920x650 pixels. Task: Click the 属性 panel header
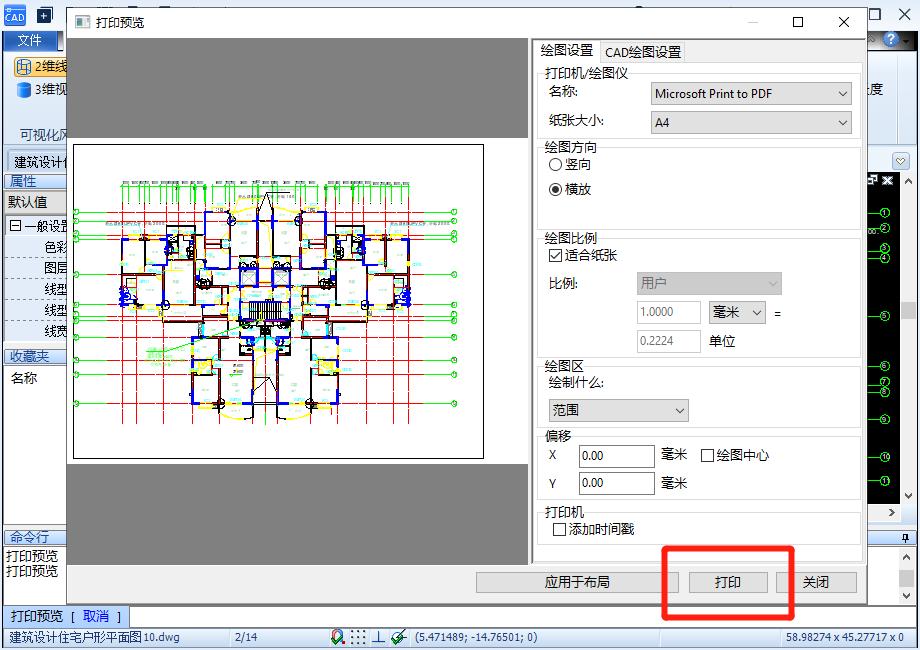(x=35, y=182)
